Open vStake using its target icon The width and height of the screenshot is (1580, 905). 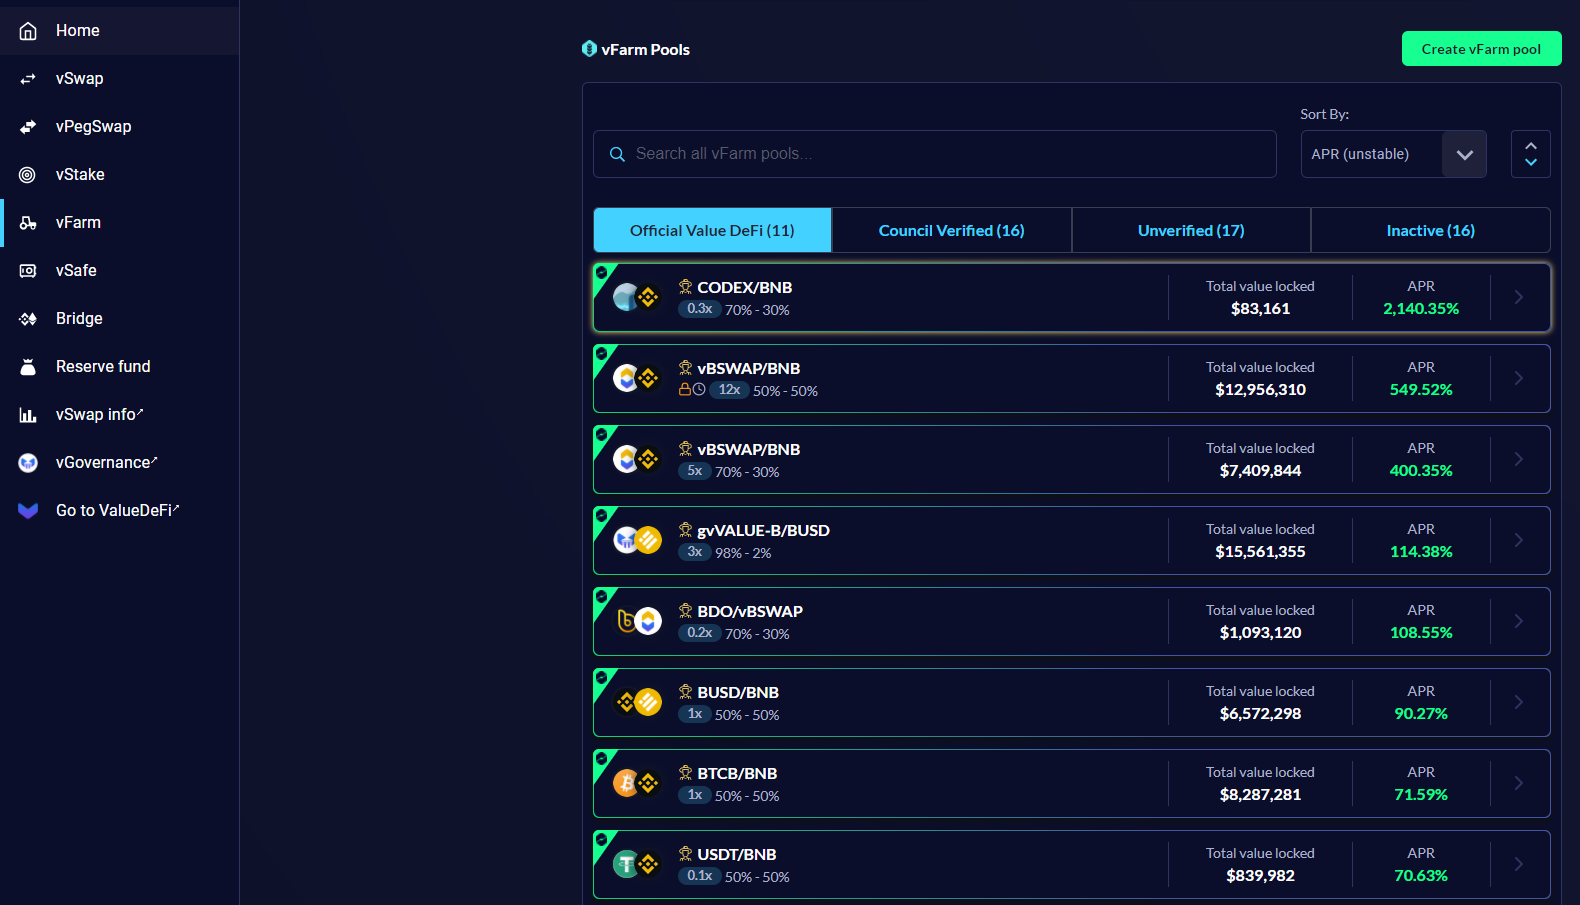tap(28, 175)
